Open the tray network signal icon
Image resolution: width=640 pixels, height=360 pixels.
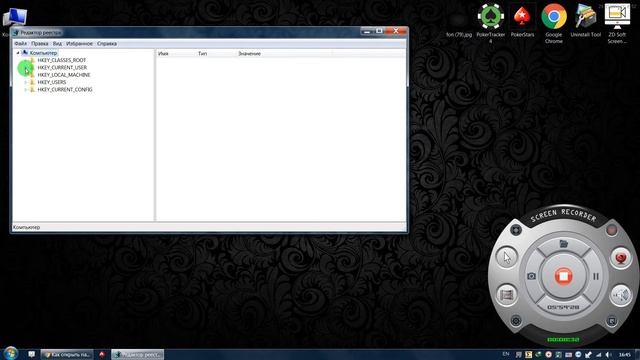pyautogui.click(x=598, y=355)
